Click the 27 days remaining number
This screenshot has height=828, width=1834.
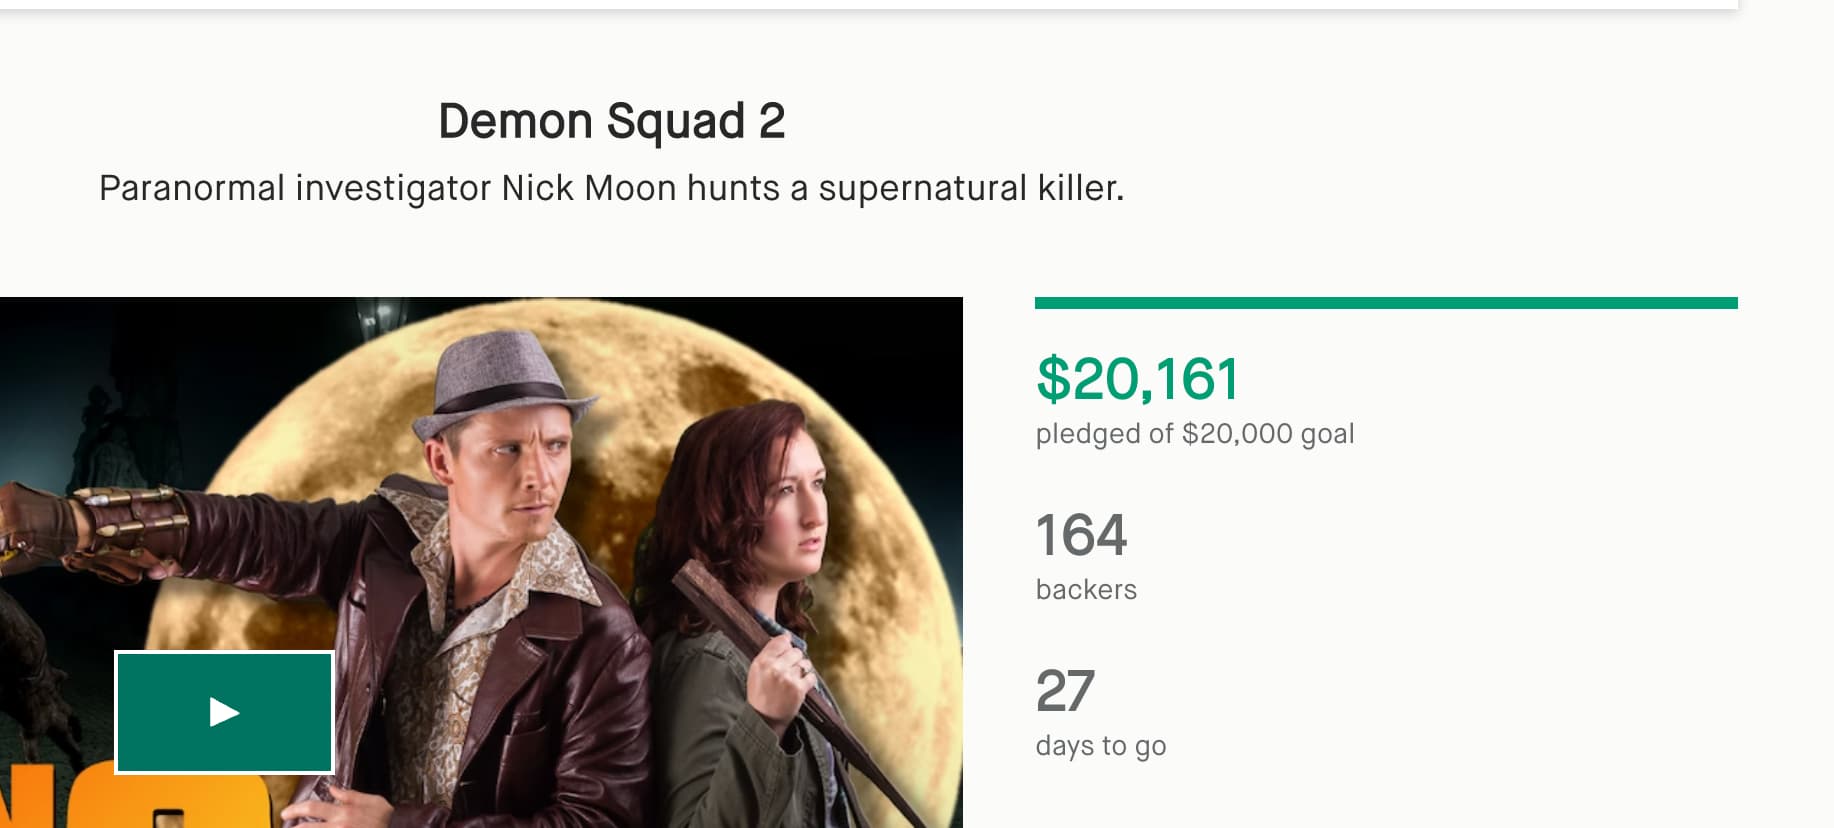(x=1065, y=691)
